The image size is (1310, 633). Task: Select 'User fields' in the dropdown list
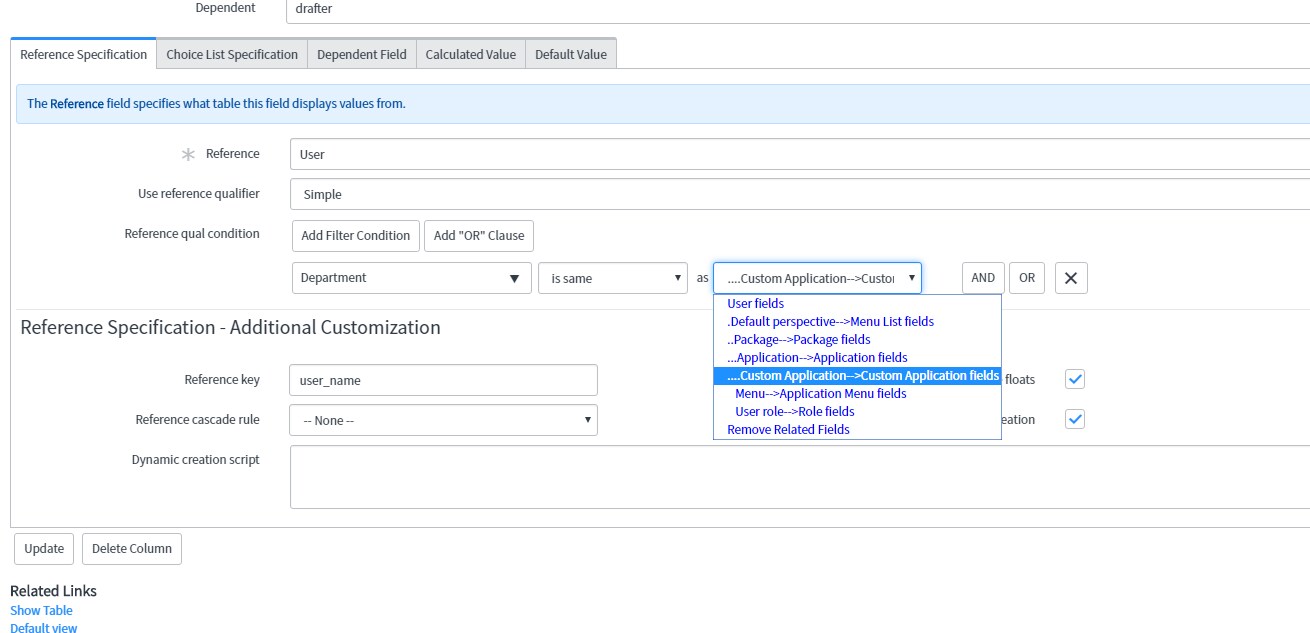coord(857,303)
